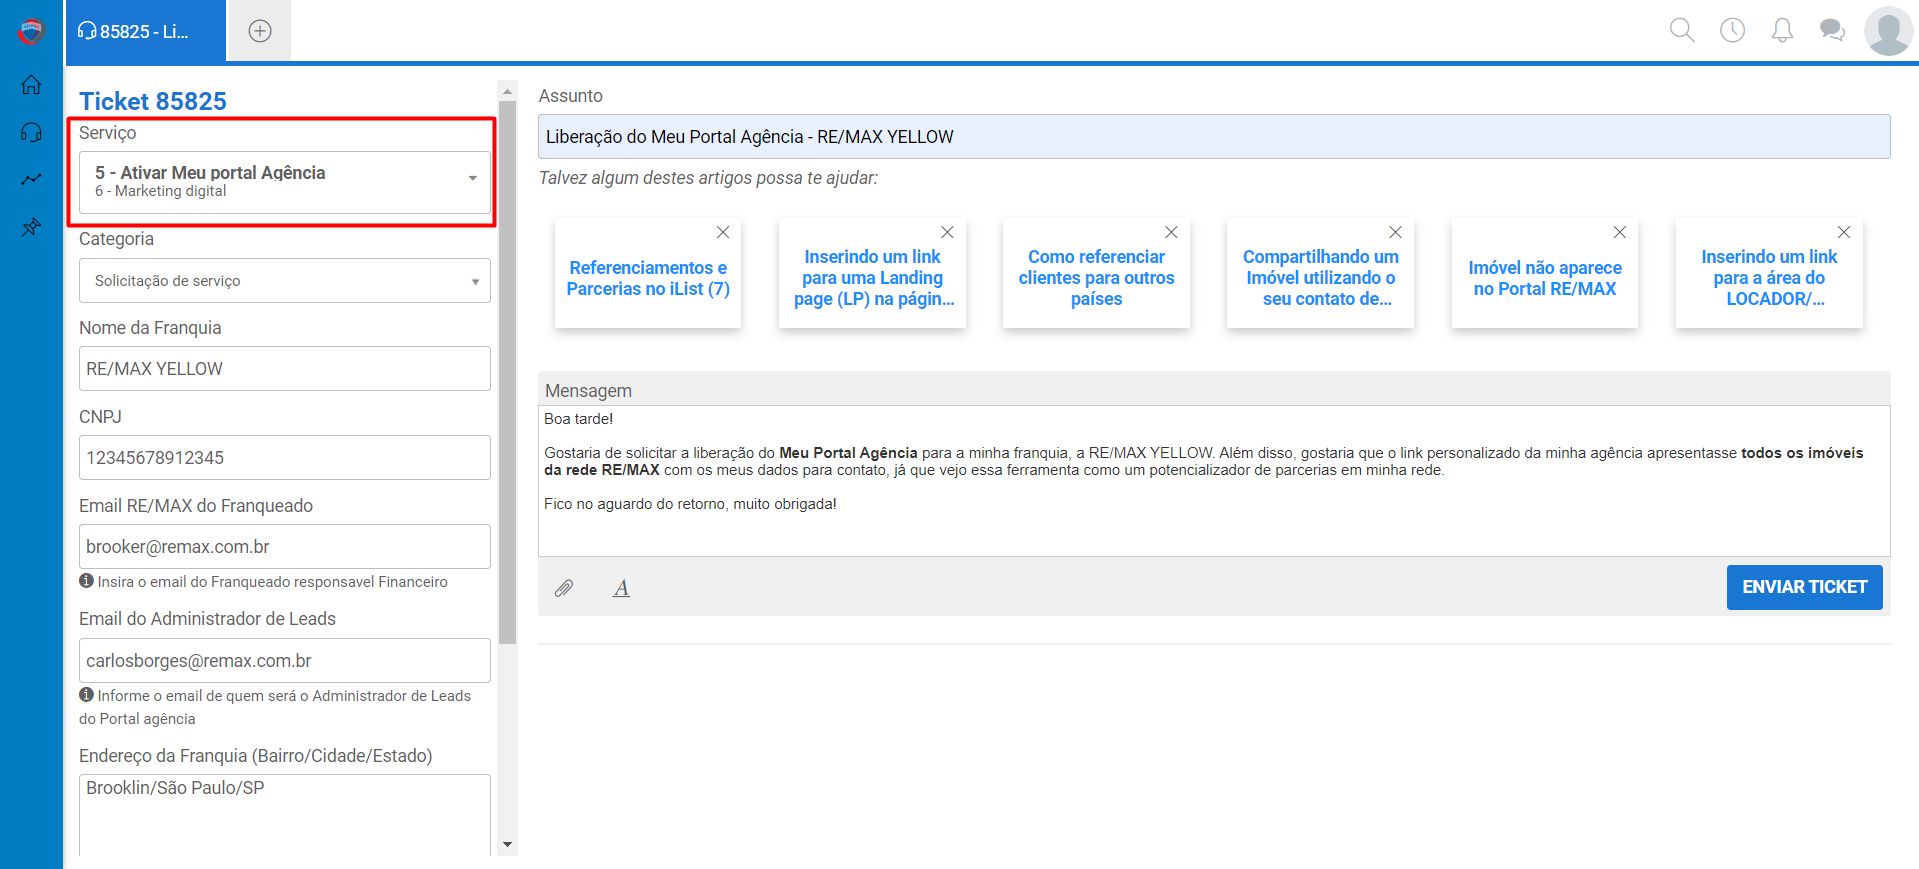Open the headset support icon in sidebar
This screenshot has height=869, width=1919.
click(x=31, y=132)
